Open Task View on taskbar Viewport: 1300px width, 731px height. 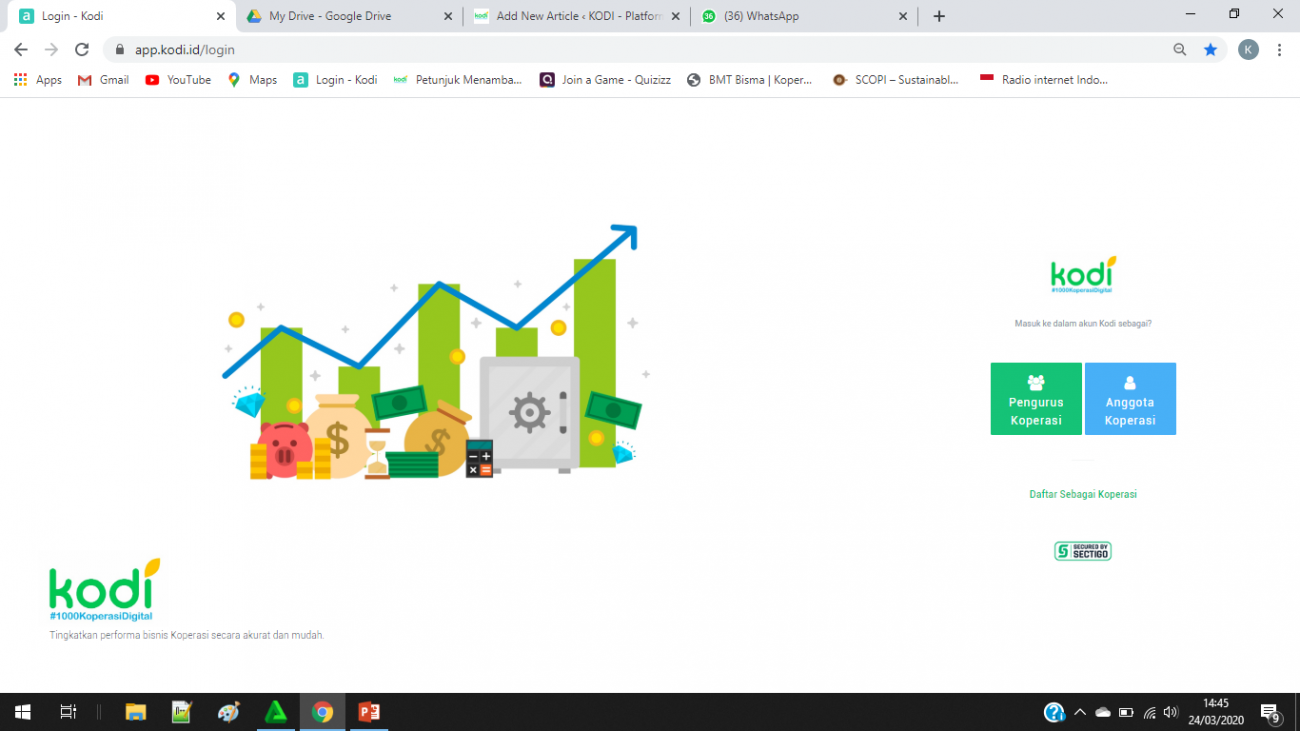coord(68,712)
